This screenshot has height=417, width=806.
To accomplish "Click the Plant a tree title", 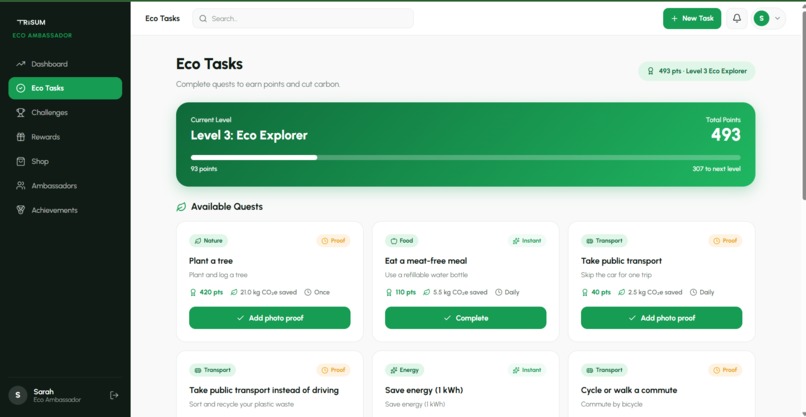I will click(x=211, y=261).
